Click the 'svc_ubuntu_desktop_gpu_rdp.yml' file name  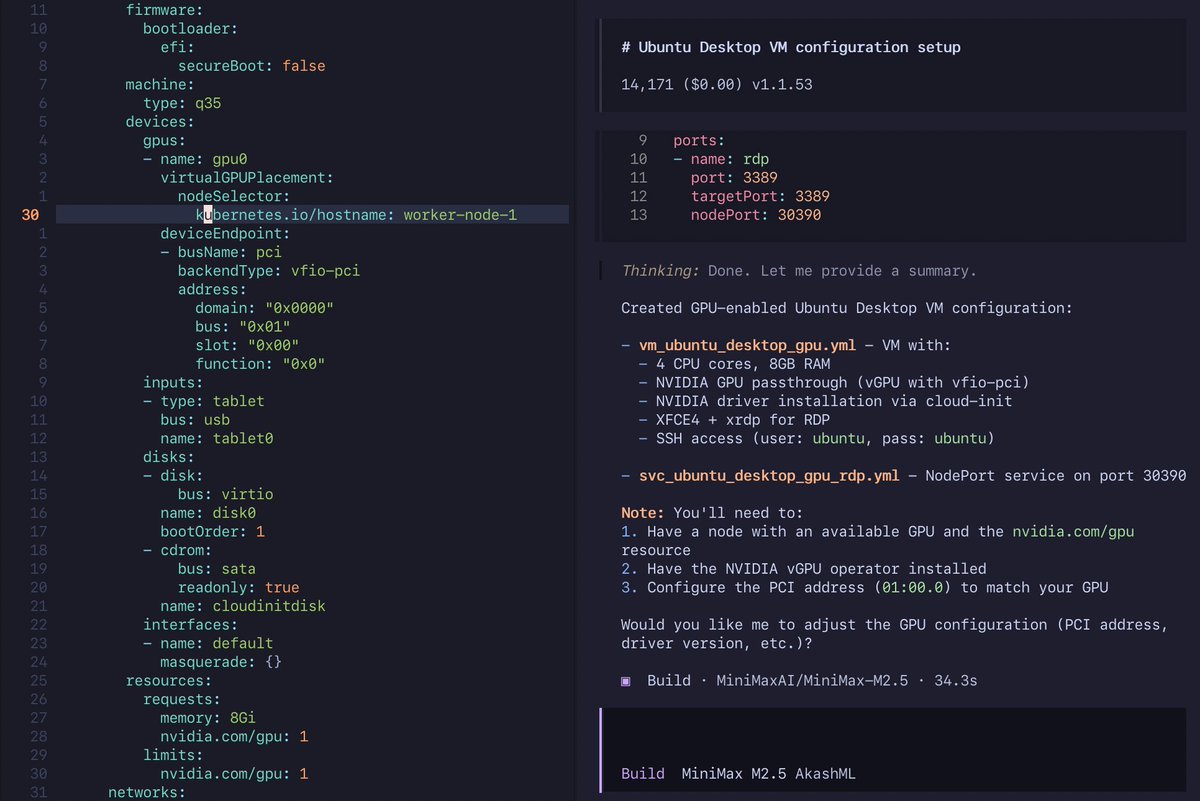tap(769, 475)
